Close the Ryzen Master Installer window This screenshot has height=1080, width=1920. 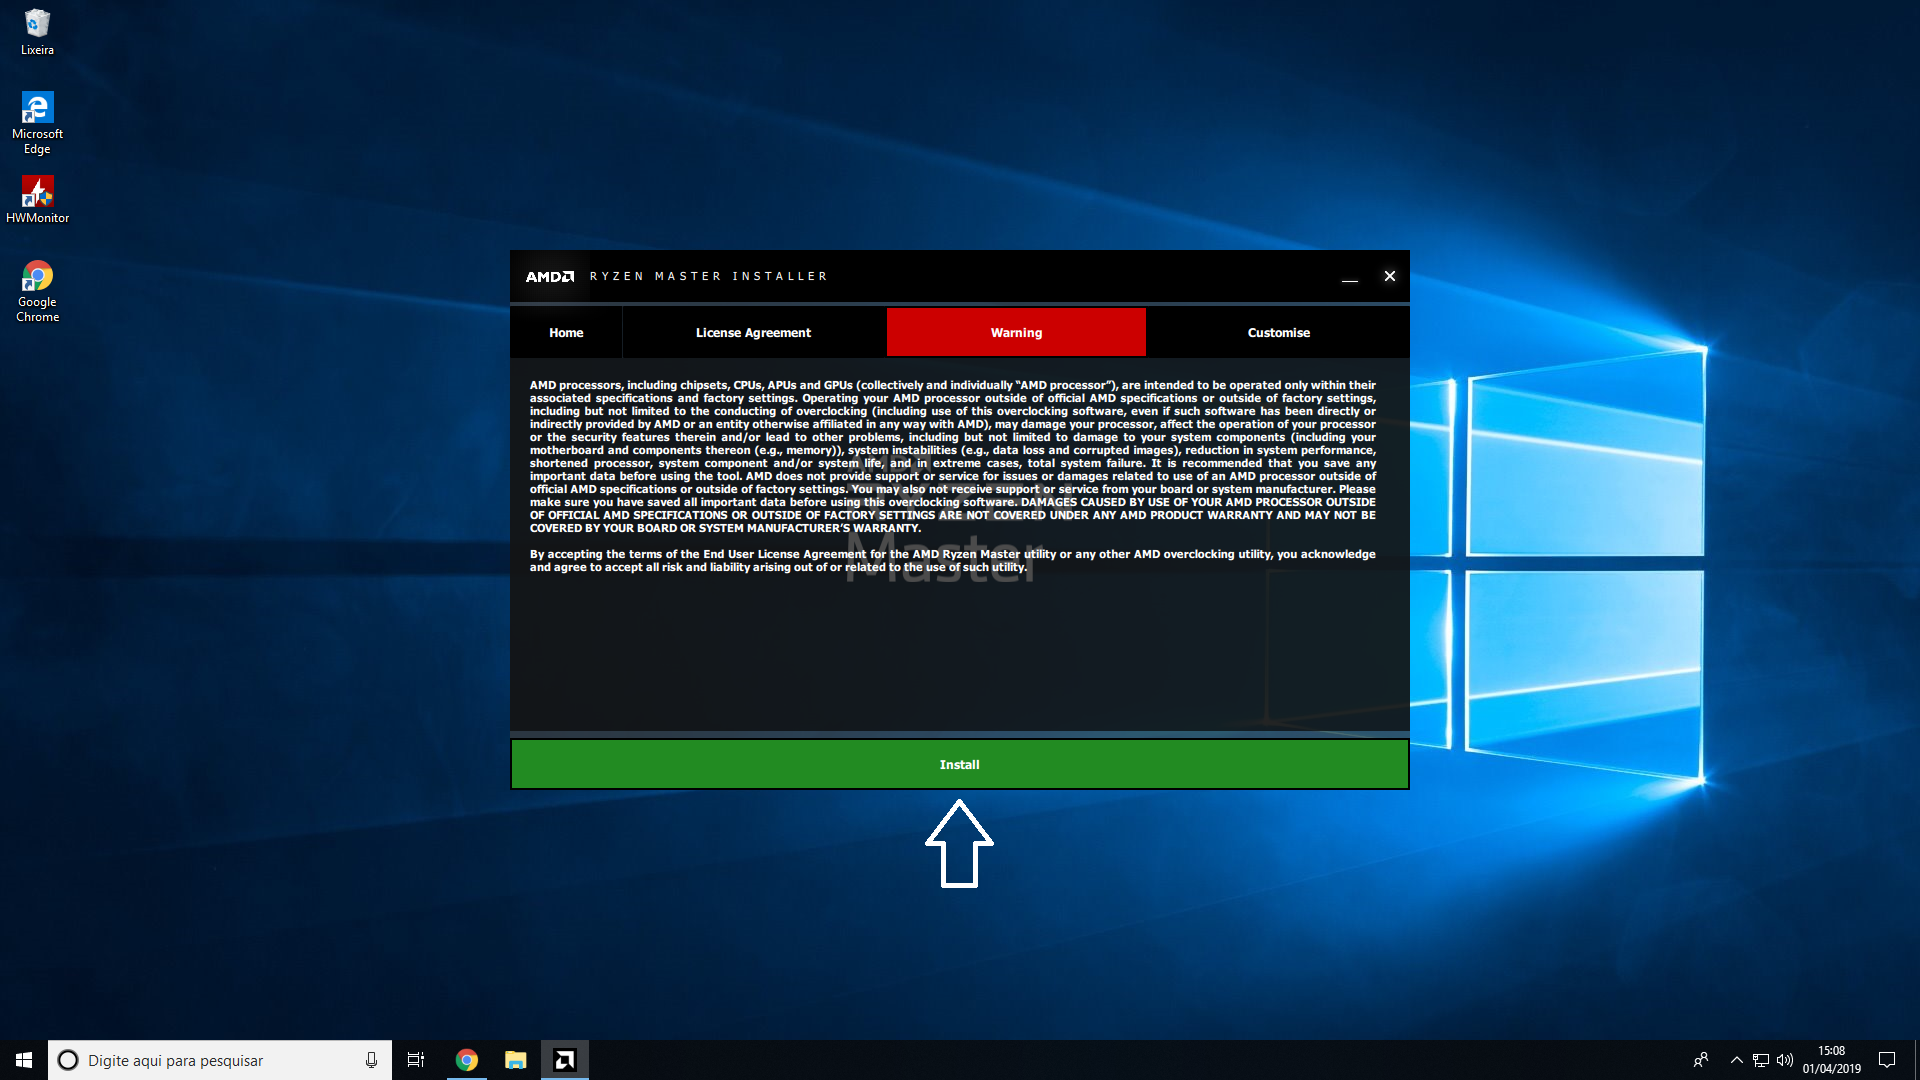point(1389,276)
